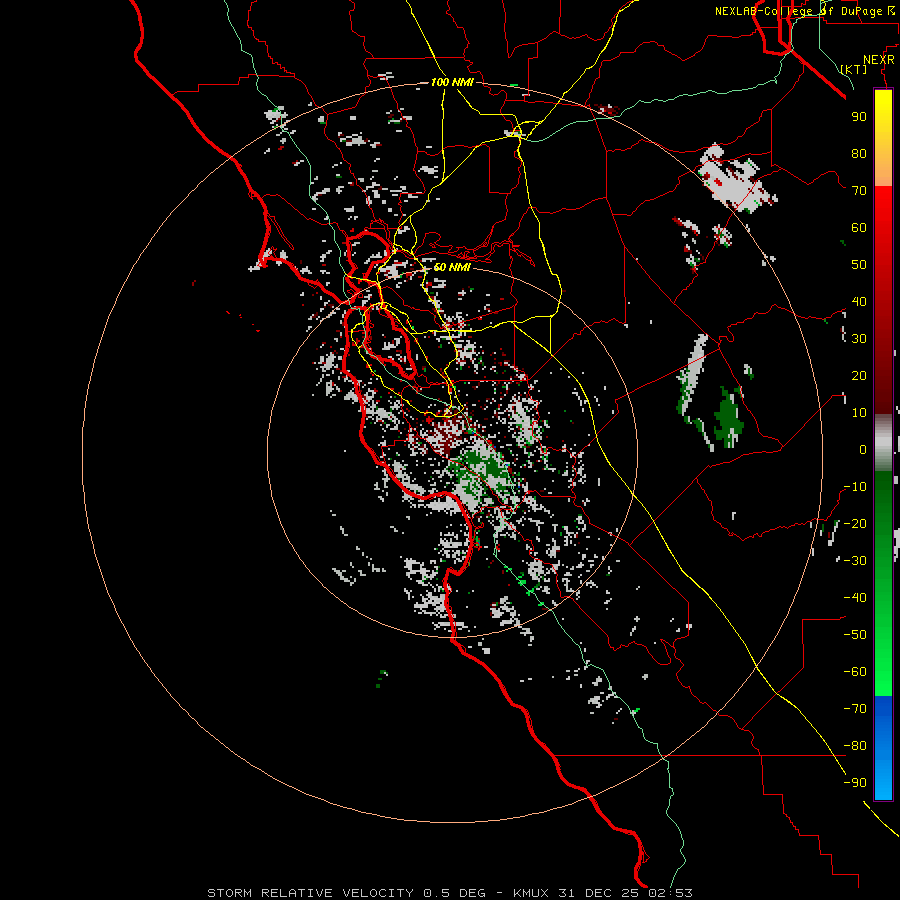Click the 0.5 DEG elevation text in footer
The image size is (900, 900).
(454, 893)
